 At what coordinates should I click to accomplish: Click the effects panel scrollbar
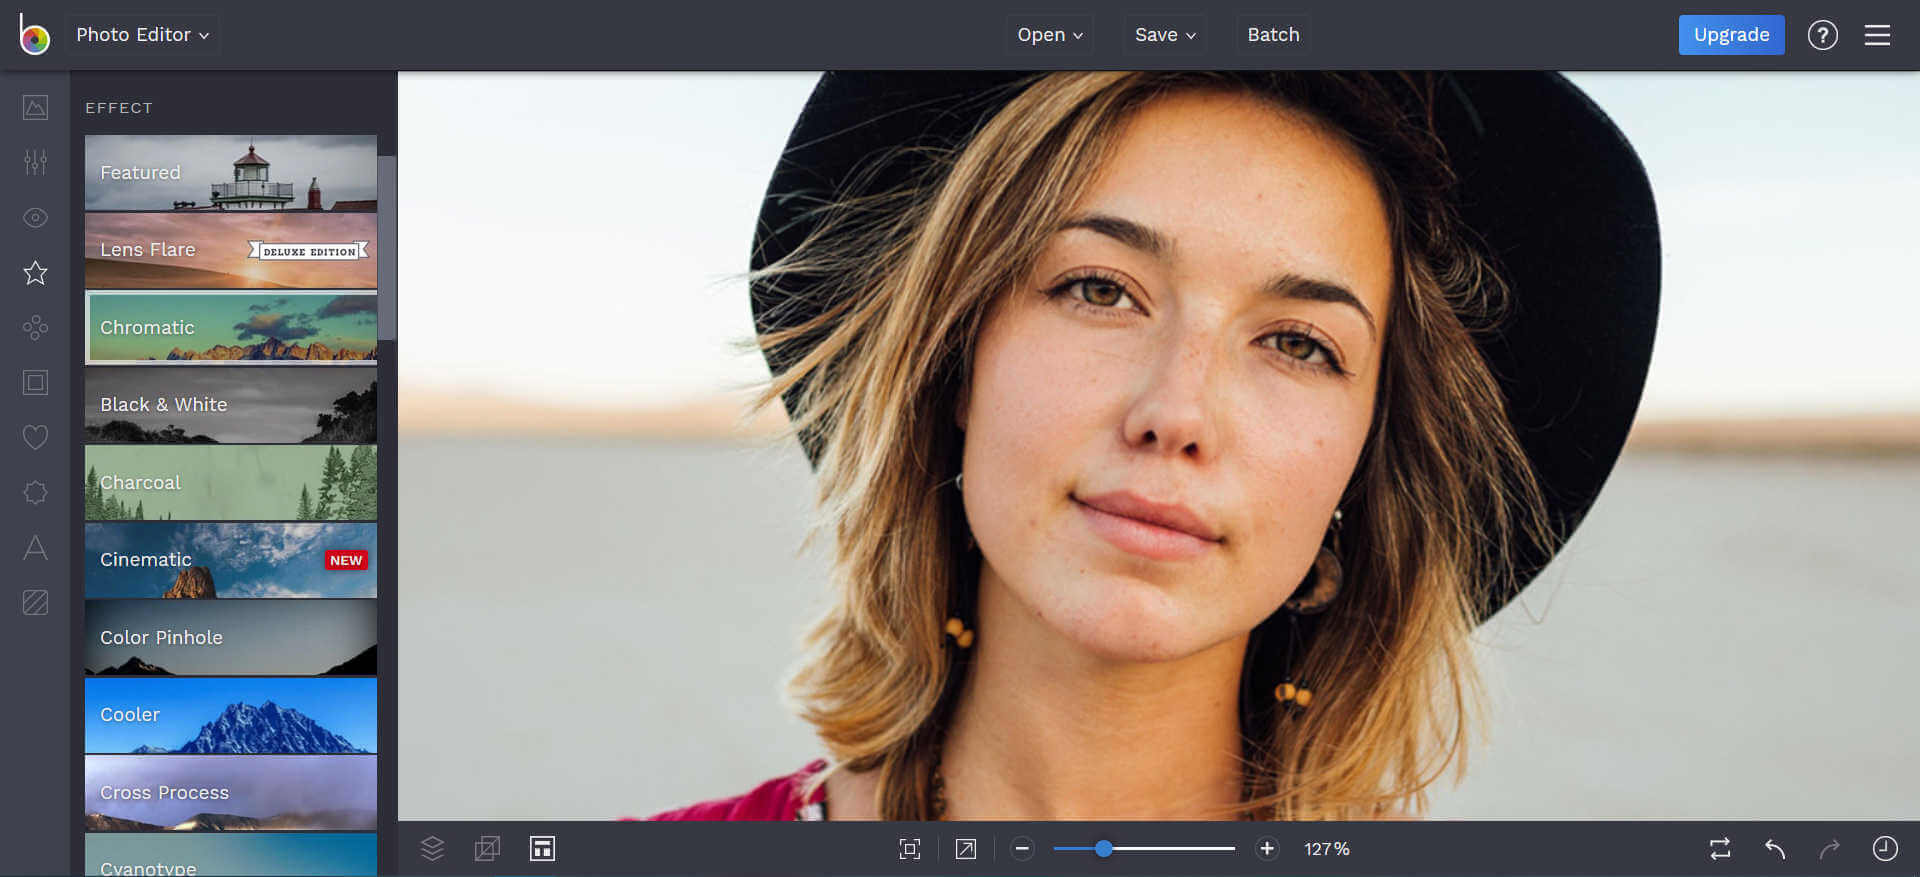pos(386,247)
